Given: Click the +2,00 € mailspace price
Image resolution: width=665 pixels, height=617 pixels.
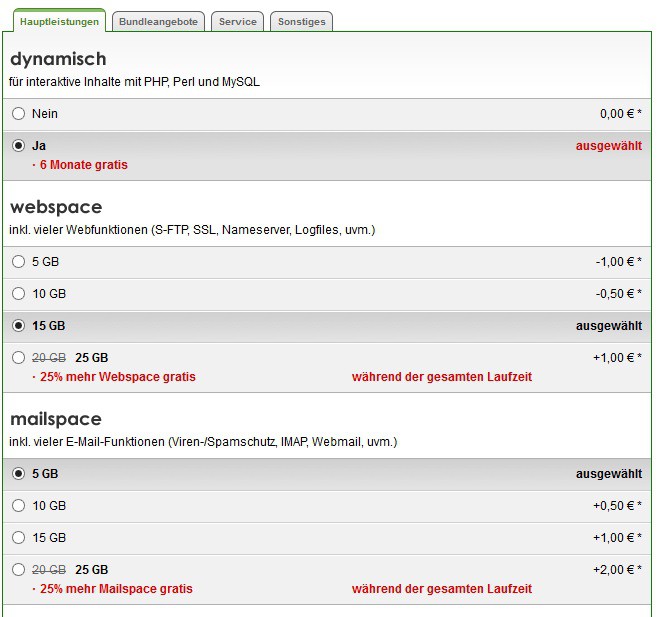Looking at the screenshot, I should pyautogui.click(x=617, y=570).
